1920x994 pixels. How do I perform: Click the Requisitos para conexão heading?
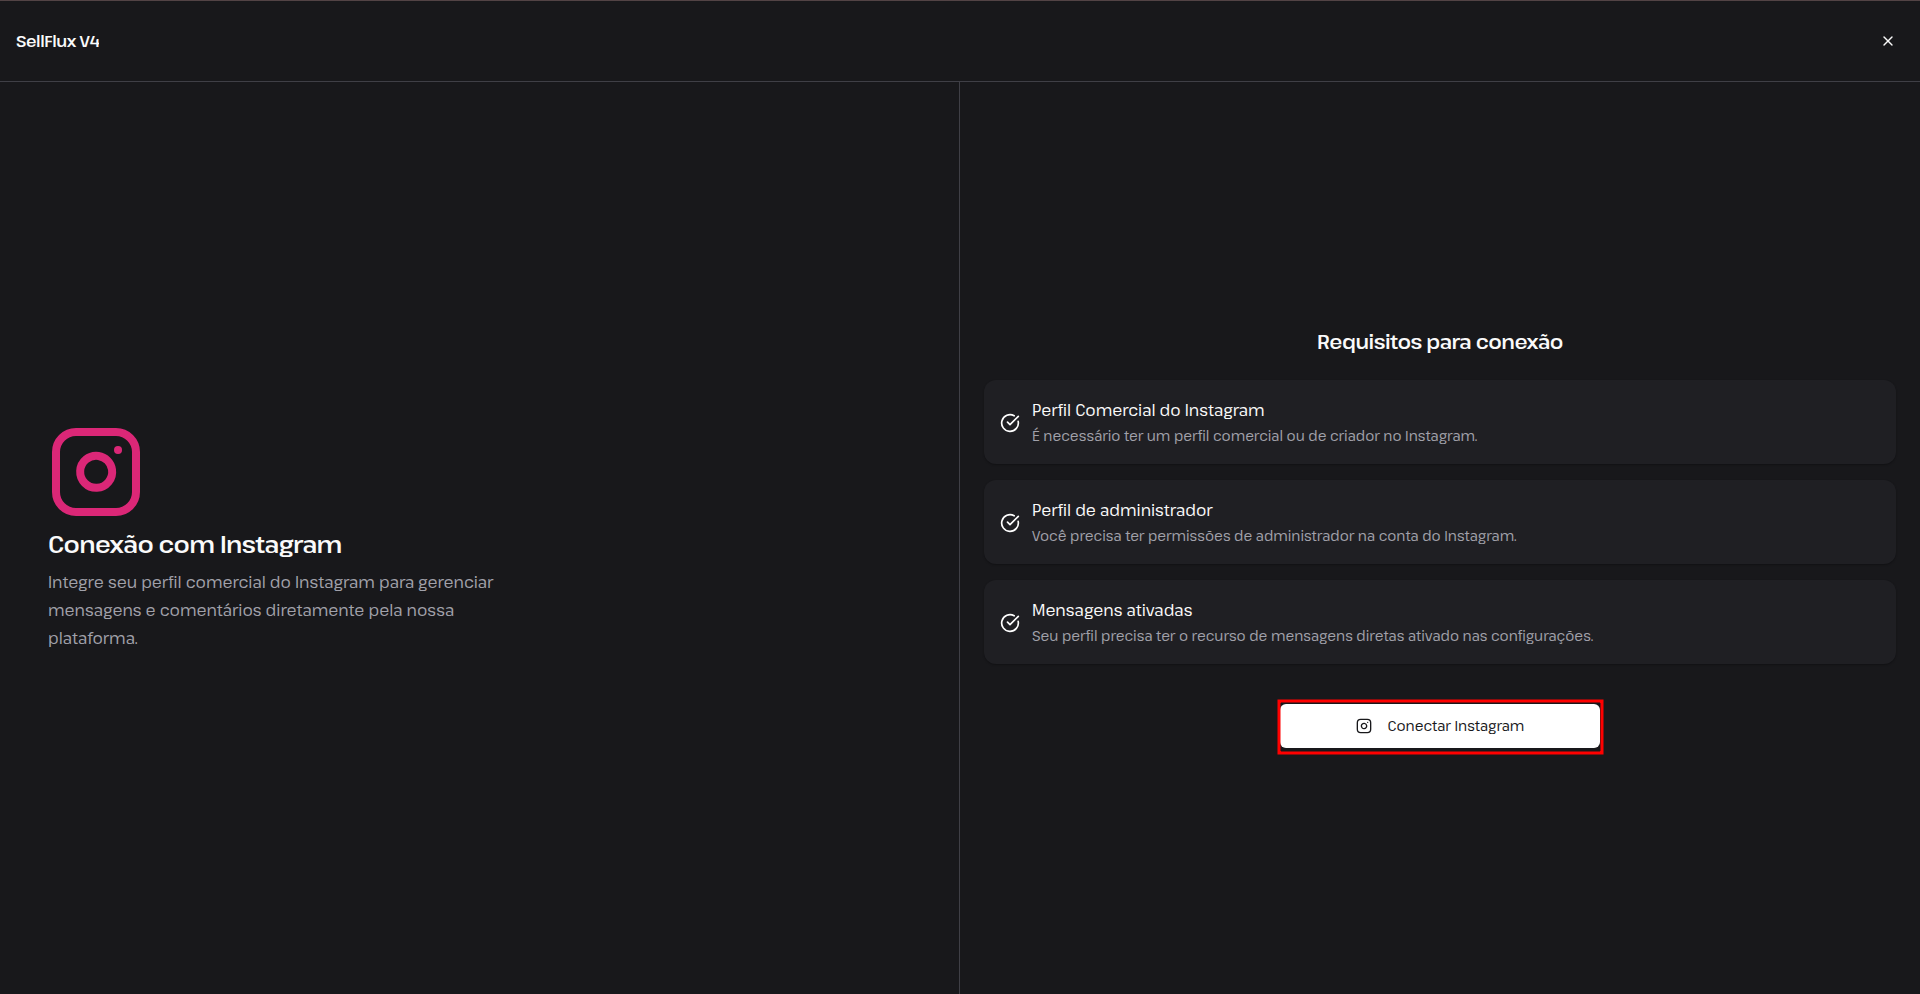(x=1440, y=342)
